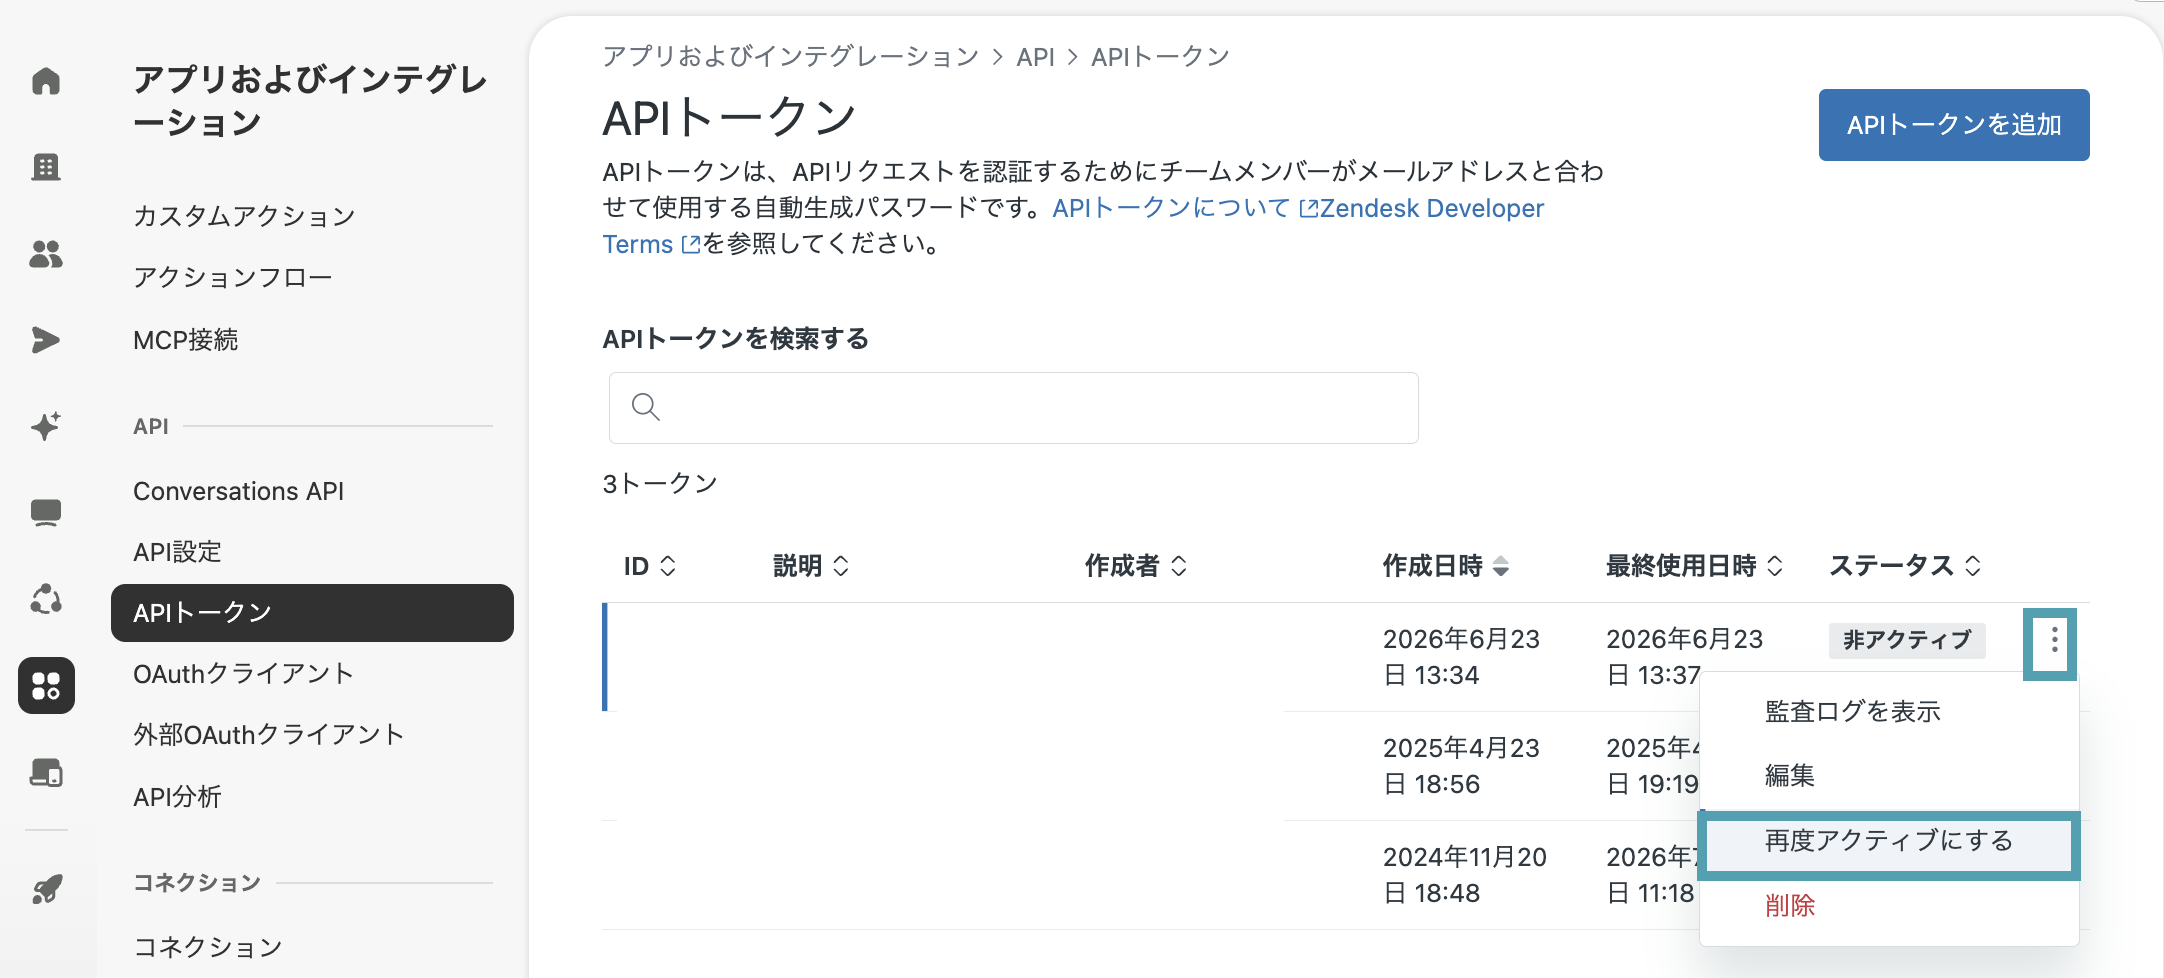Sort by 最終使用日時 column
The width and height of the screenshot is (2164, 978).
(x=1694, y=566)
